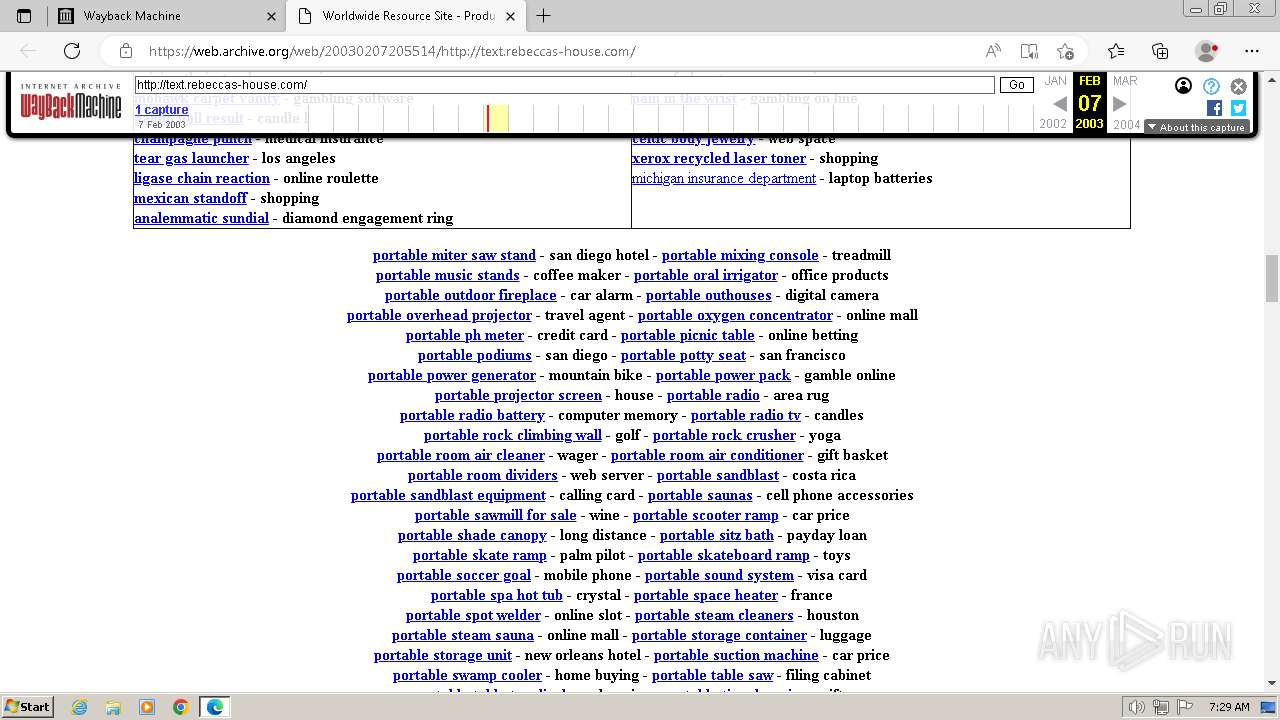Click the Windows Start button
Screen dimensions: 1280x720
pyautogui.click(x=27, y=707)
